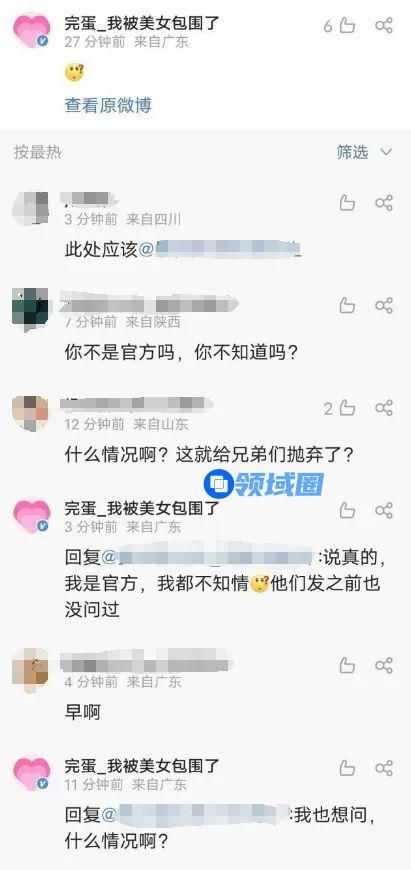The height and width of the screenshot is (870, 411).
Task: Open the top pink heart avatar profile
Action: pos(32,31)
